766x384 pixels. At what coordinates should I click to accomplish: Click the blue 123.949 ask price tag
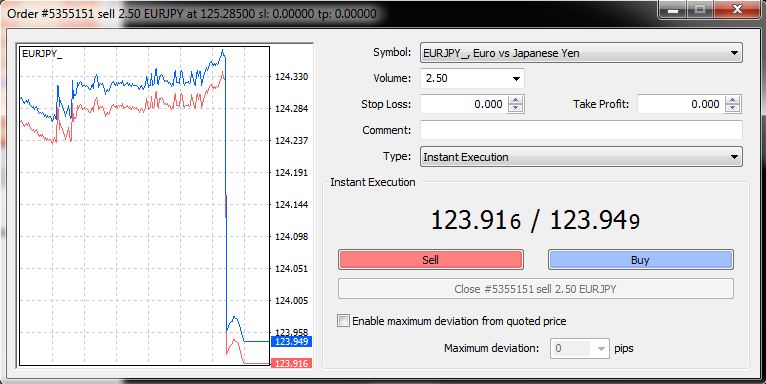click(291, 341)
